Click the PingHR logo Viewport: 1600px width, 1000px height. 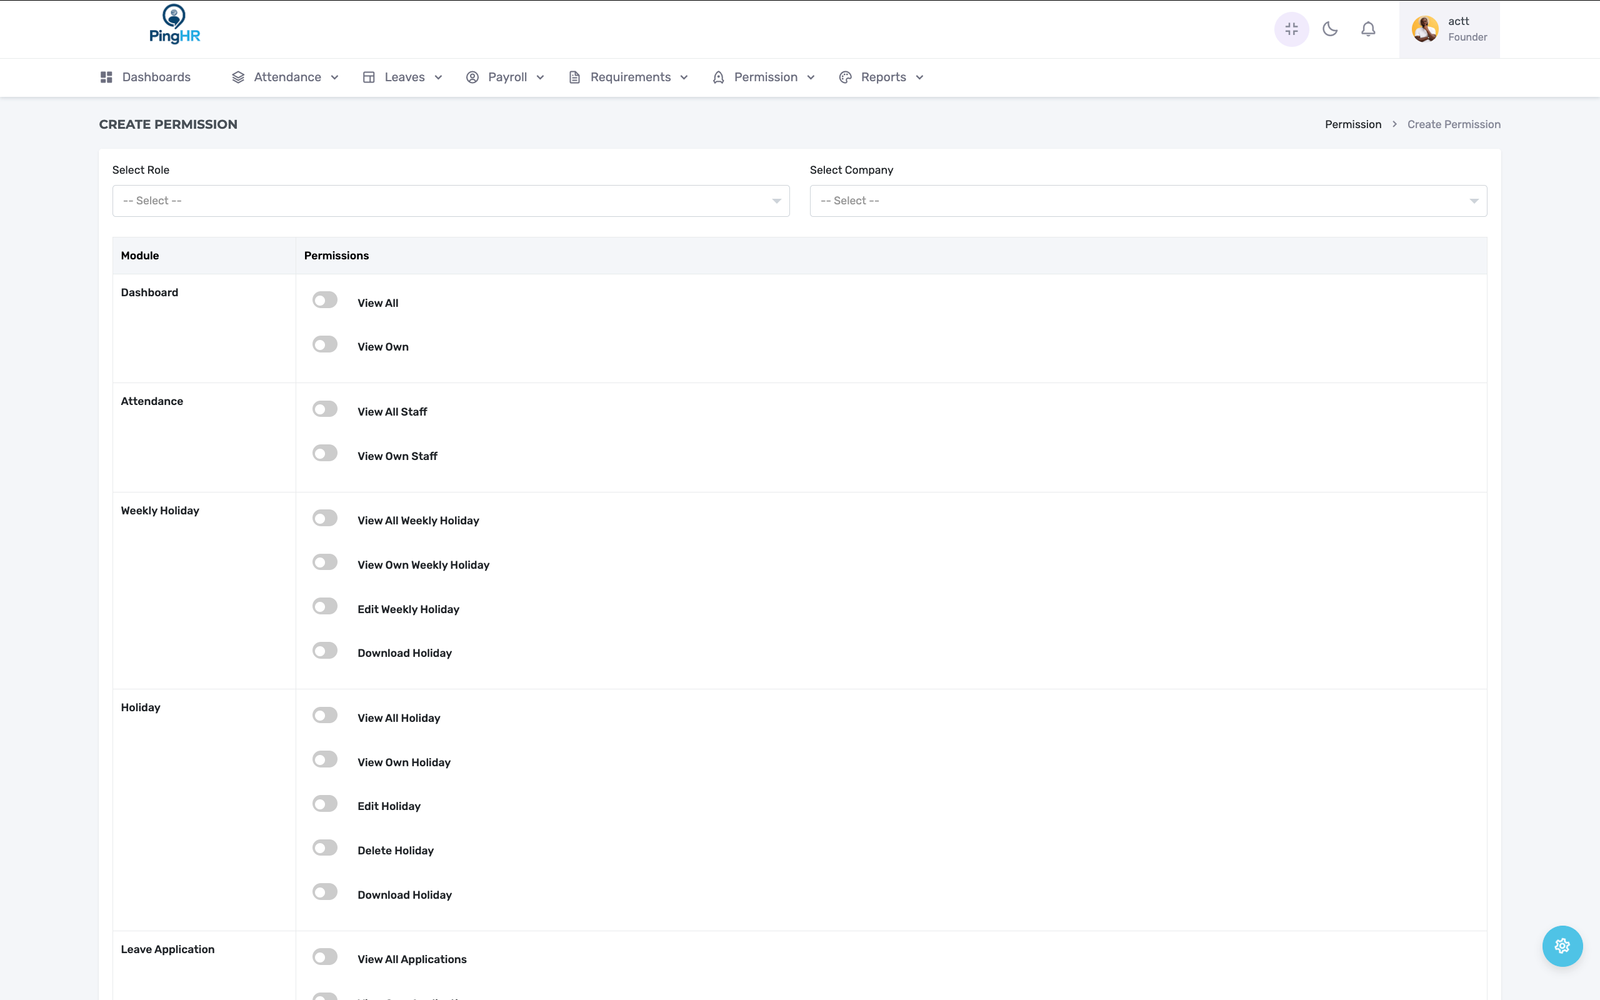click(174, 25)
